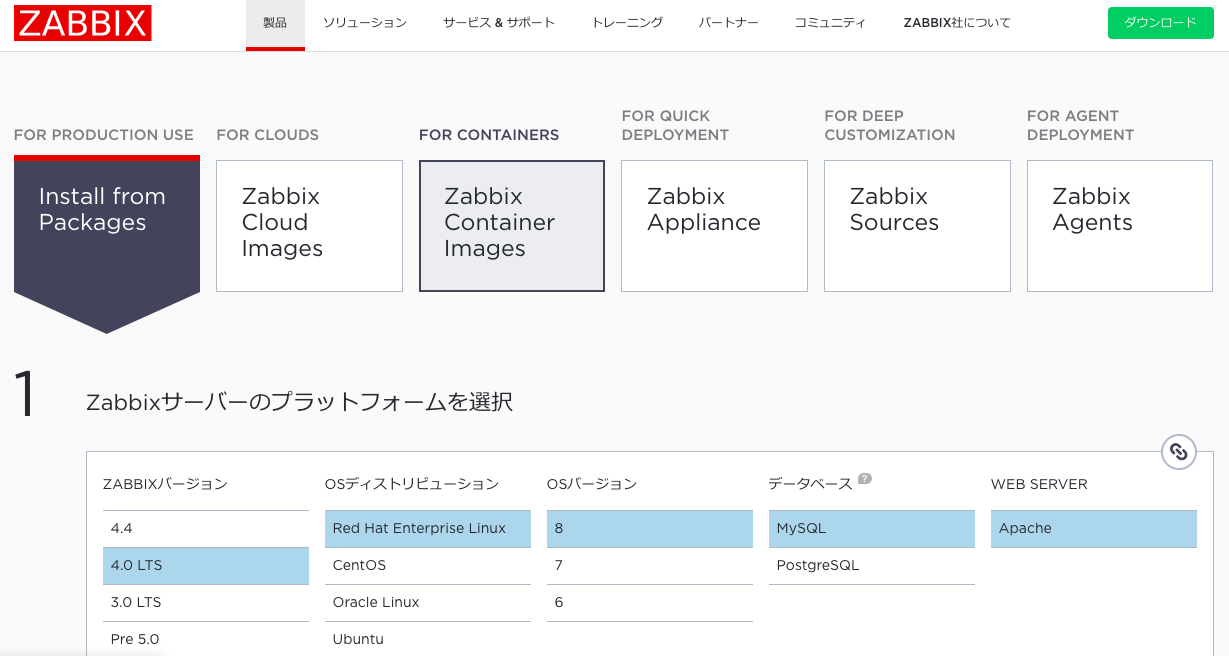Choose CentOS as OS distribution
The height and width of the screenshot is (656, 1229).
(427, 565)
